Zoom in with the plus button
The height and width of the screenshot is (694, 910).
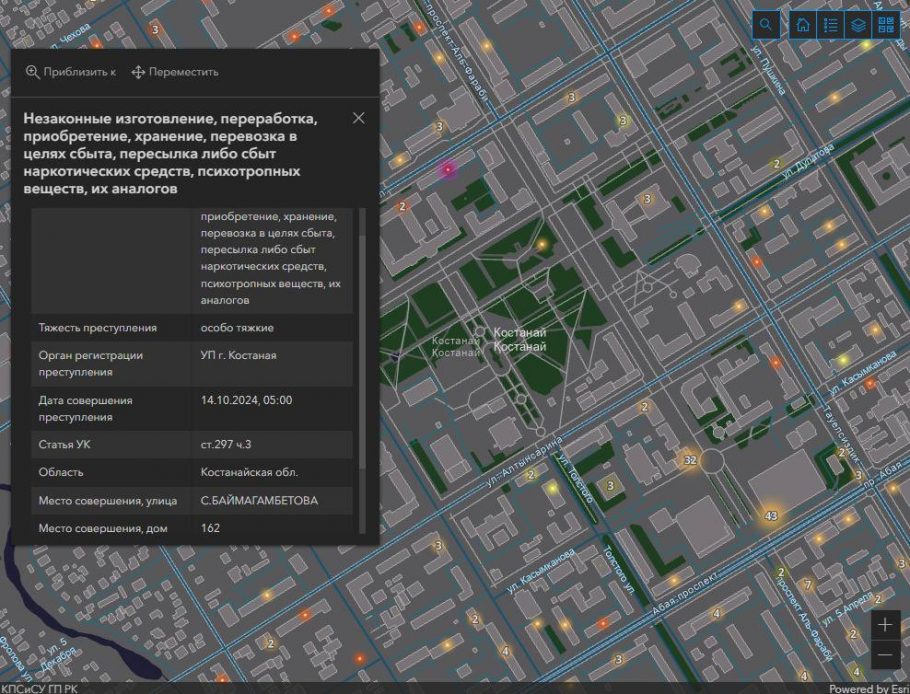coord(885,624)
